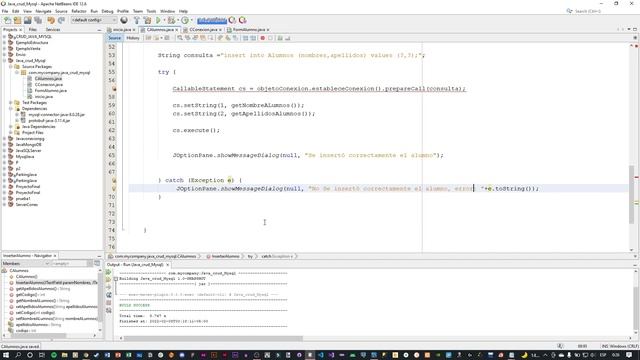Select mysql-connector-java jar dependency
This screenshot has width=640, height=360.
pos(56,115)
